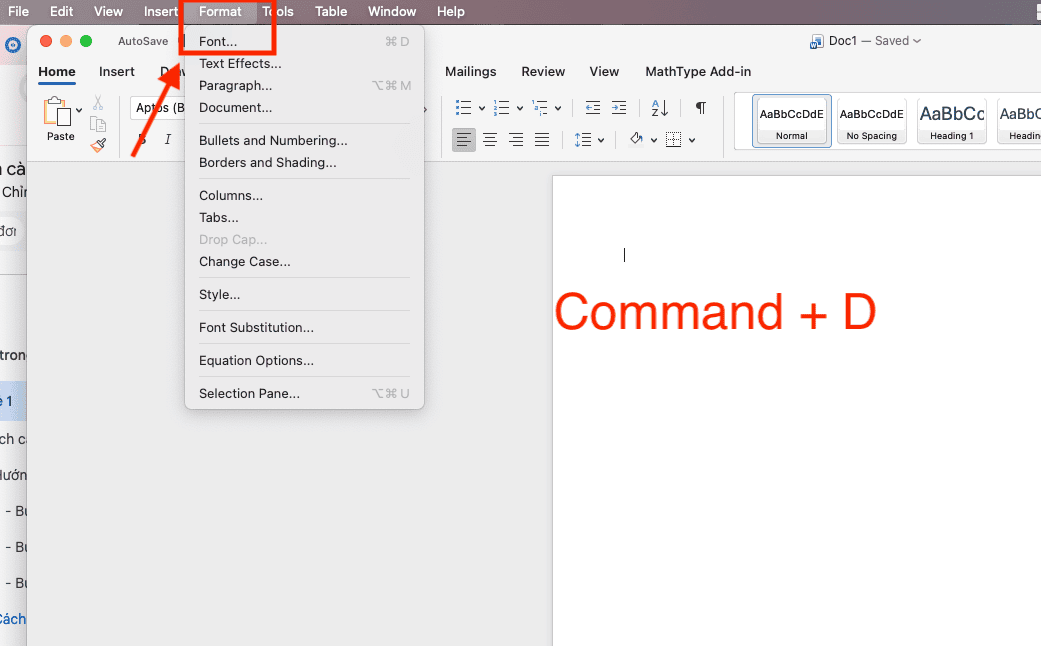Choose Columns... menu item
1041x646 pixels.
coord(304,195)
